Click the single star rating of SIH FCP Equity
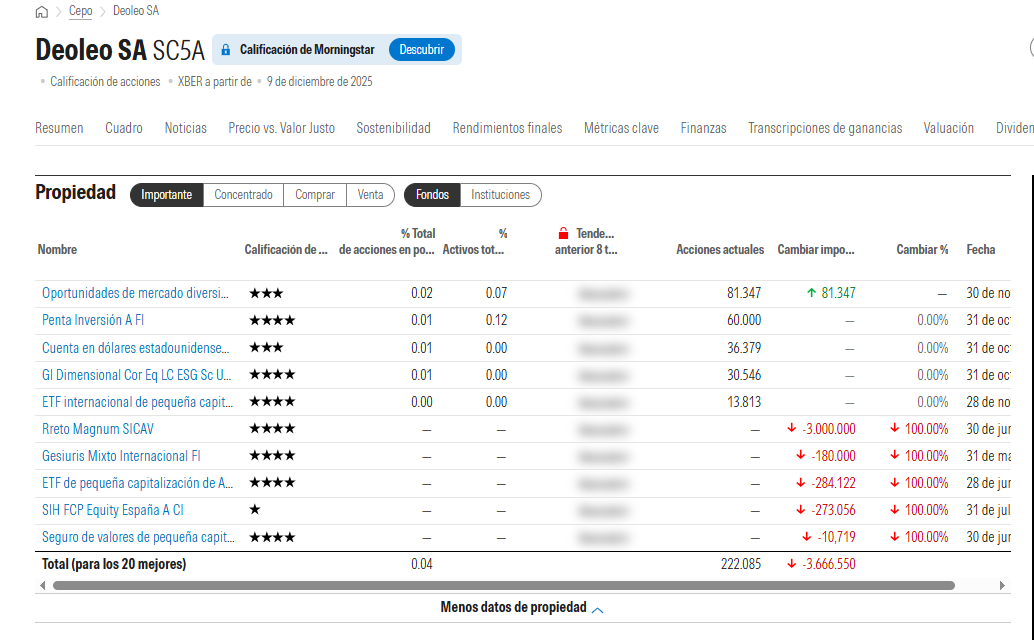Viewport: 1034px width, 640px height. point(255,510)
